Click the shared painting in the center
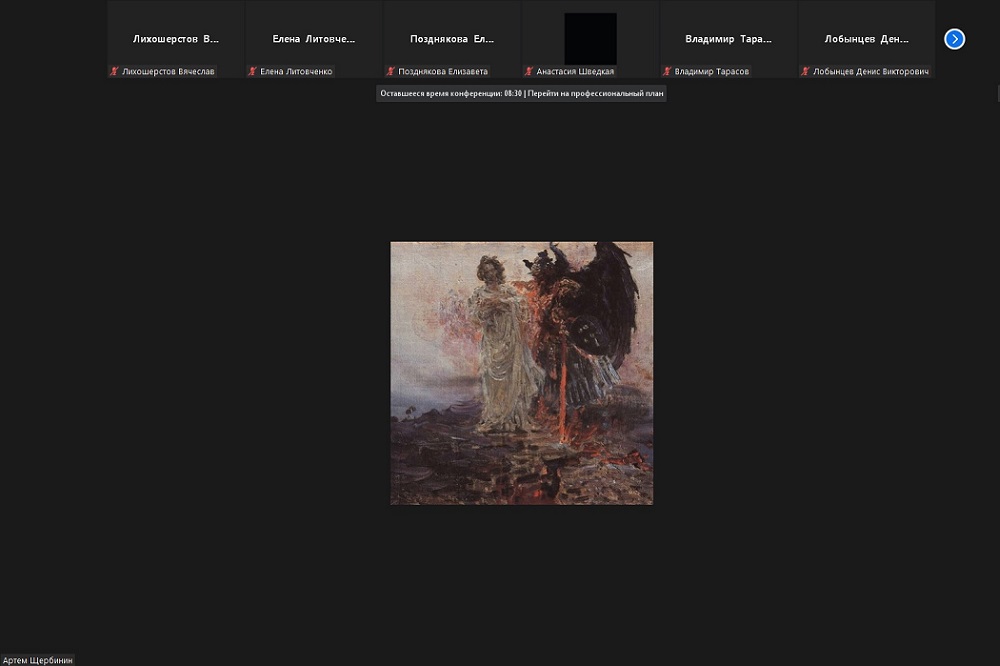 [521, 373]
